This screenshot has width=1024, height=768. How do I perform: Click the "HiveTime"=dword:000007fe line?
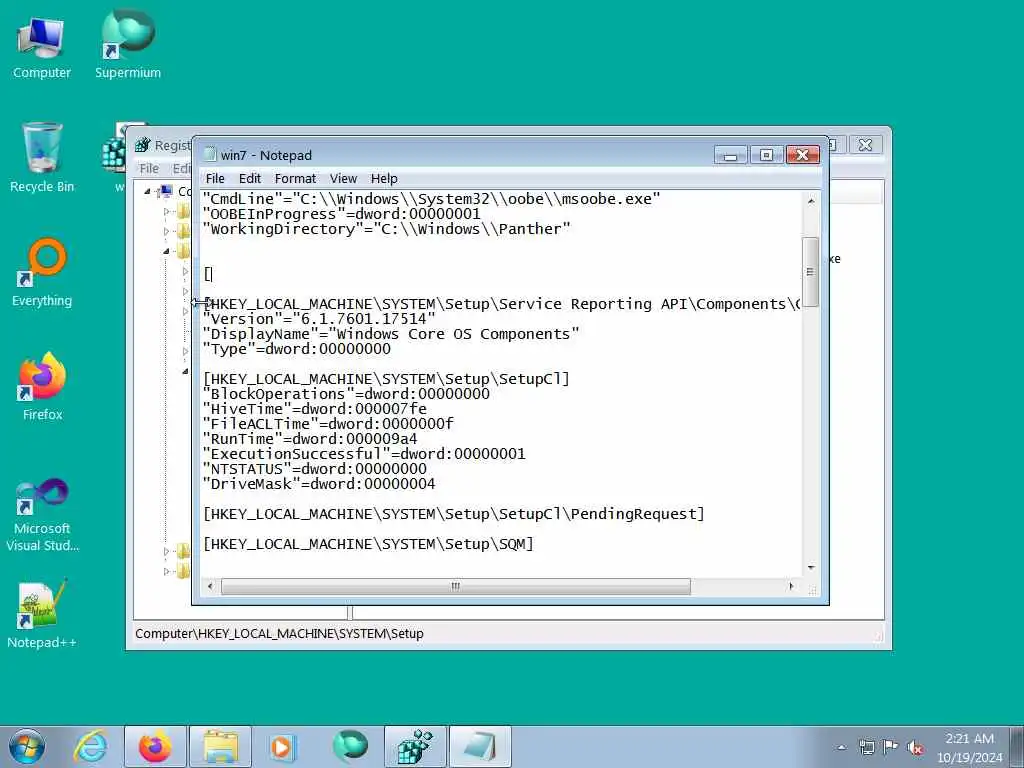coord(315,409)
